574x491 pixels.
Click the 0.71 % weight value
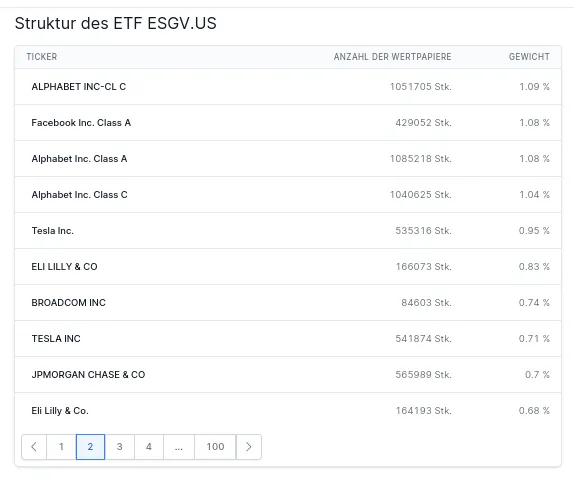point(534,339)
